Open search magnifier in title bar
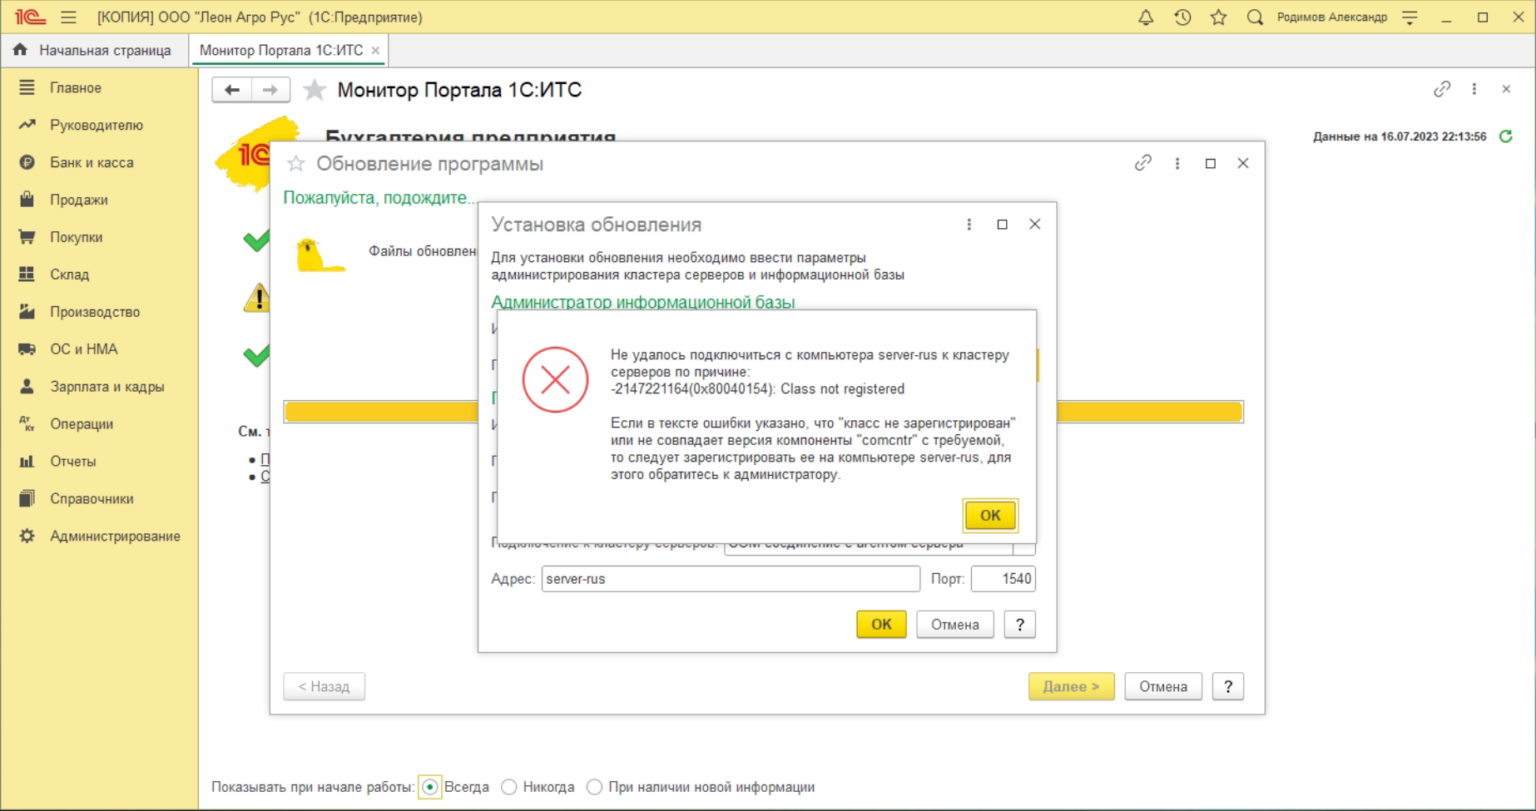 point(1254,17)
